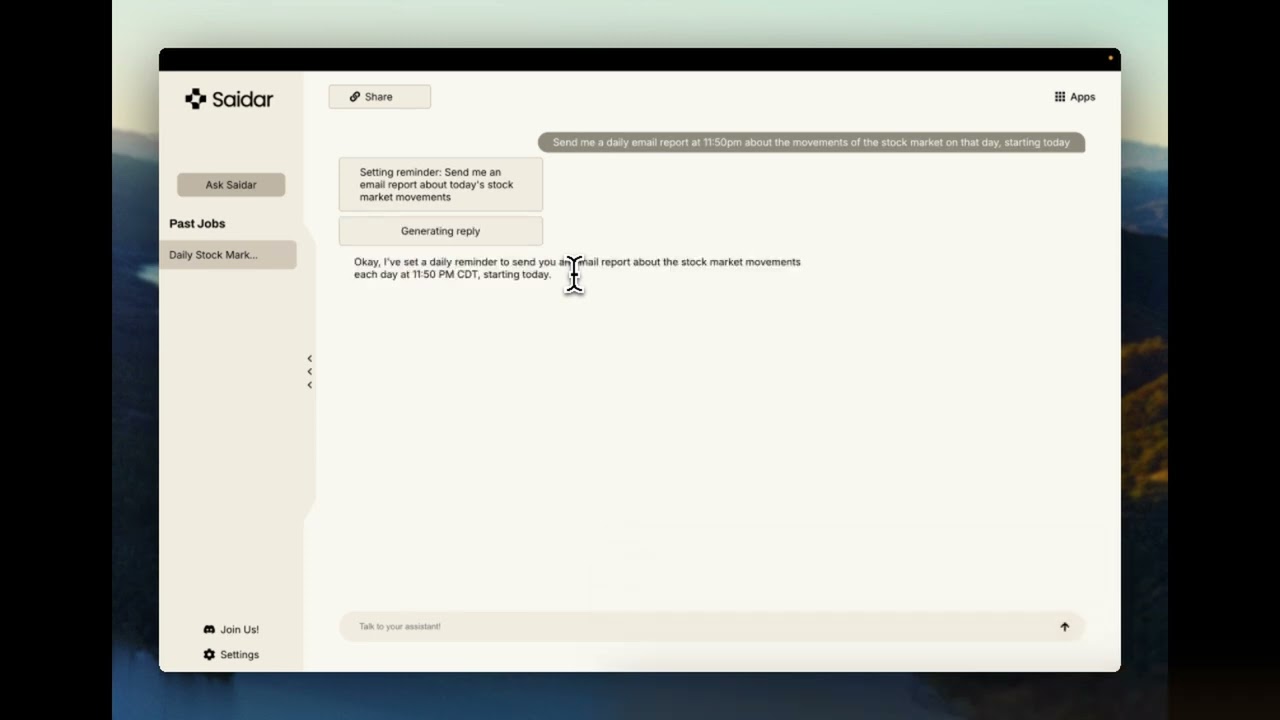Click the Past Jobs heading
This screenshot has width=1280, height=720.
(197, 224)
